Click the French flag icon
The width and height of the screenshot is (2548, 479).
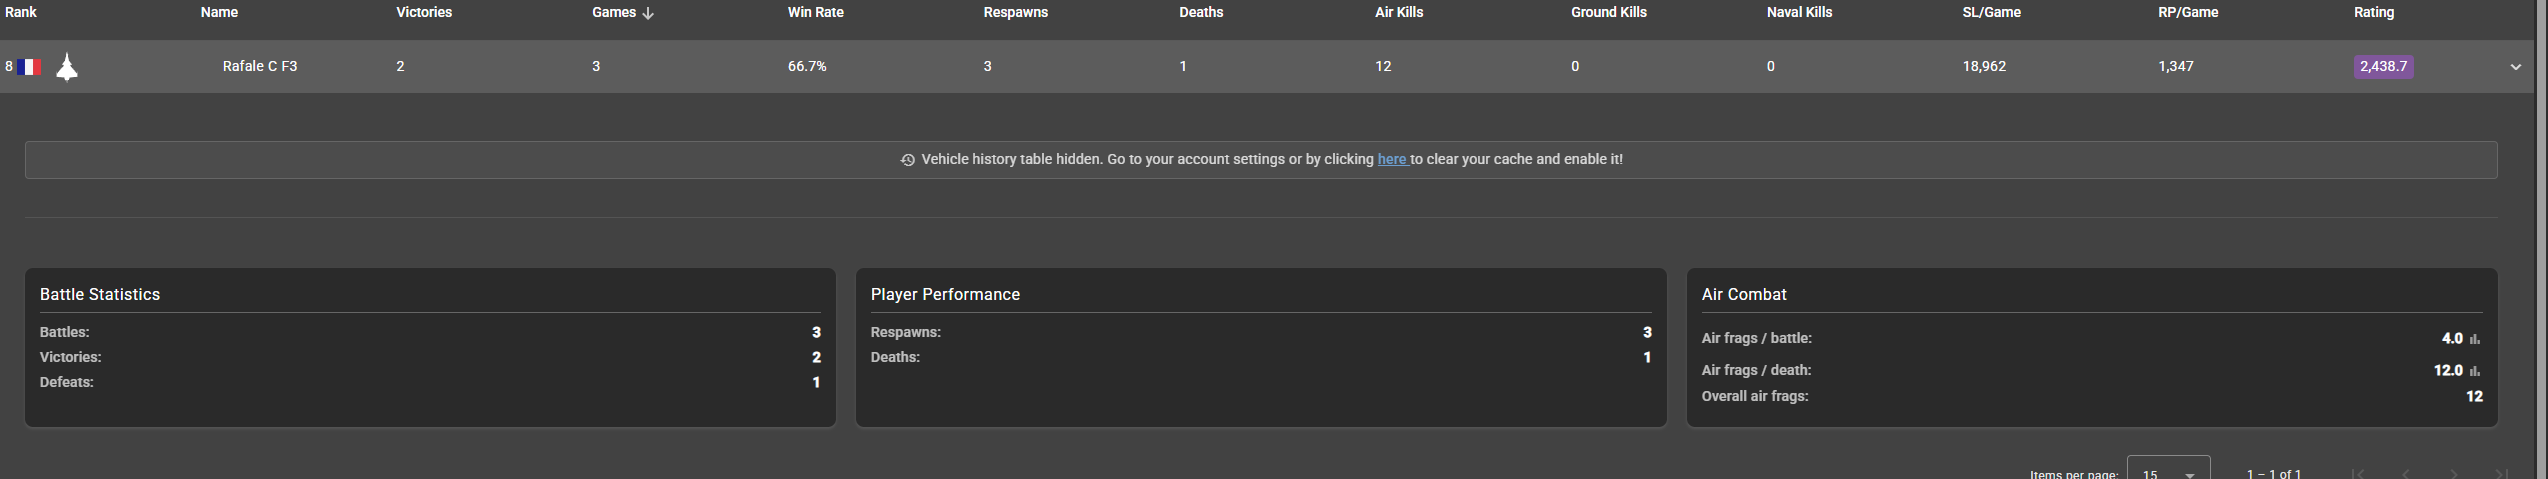tap(29, 67)
